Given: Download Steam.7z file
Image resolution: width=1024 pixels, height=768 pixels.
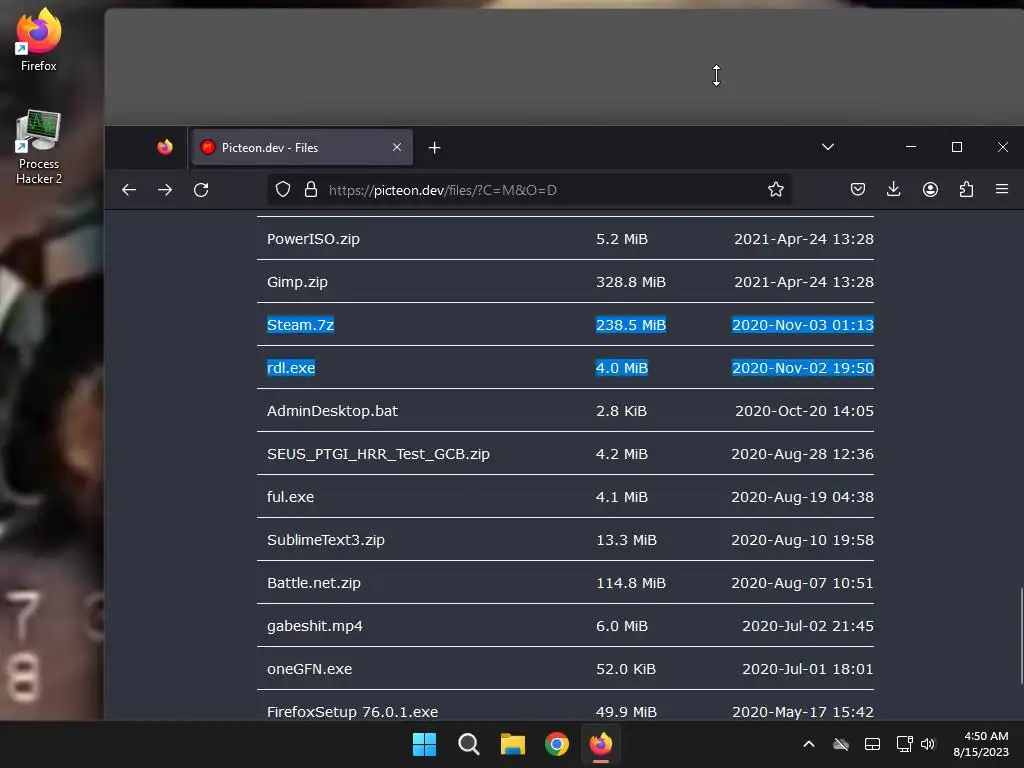Looking at the screenshot, I should [x=300, y=325].
